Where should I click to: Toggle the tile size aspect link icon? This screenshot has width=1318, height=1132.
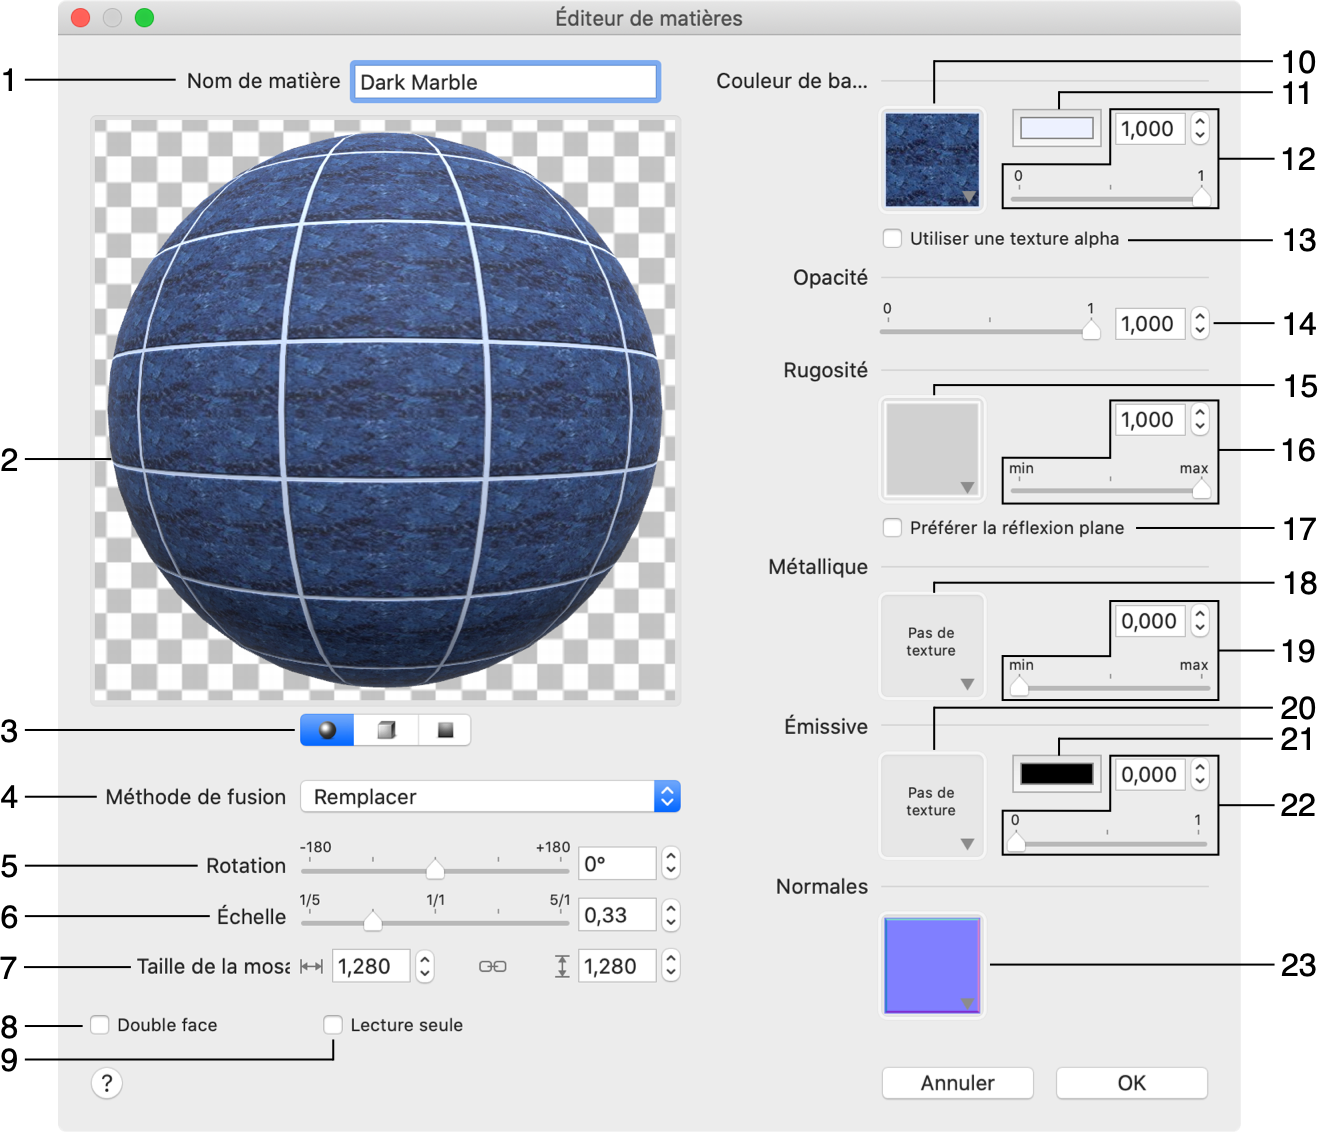(492, 966)
